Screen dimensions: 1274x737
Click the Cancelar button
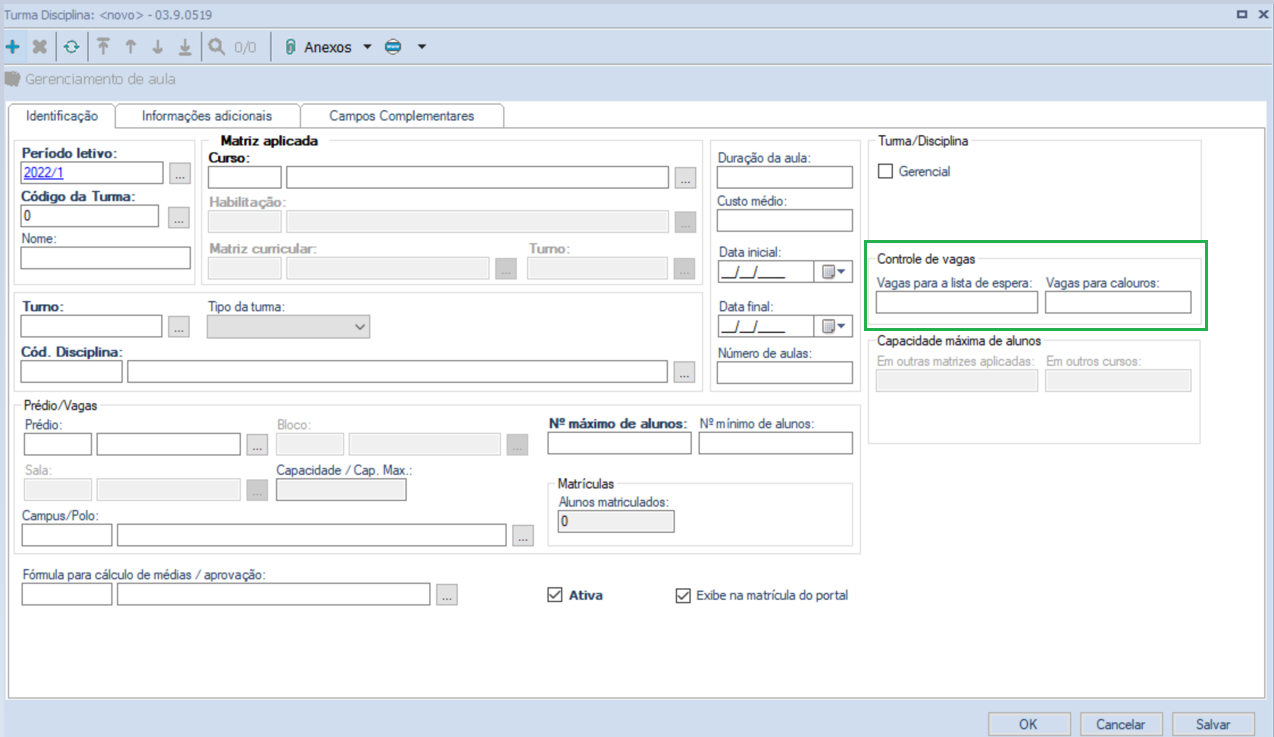click(1120, 724)
